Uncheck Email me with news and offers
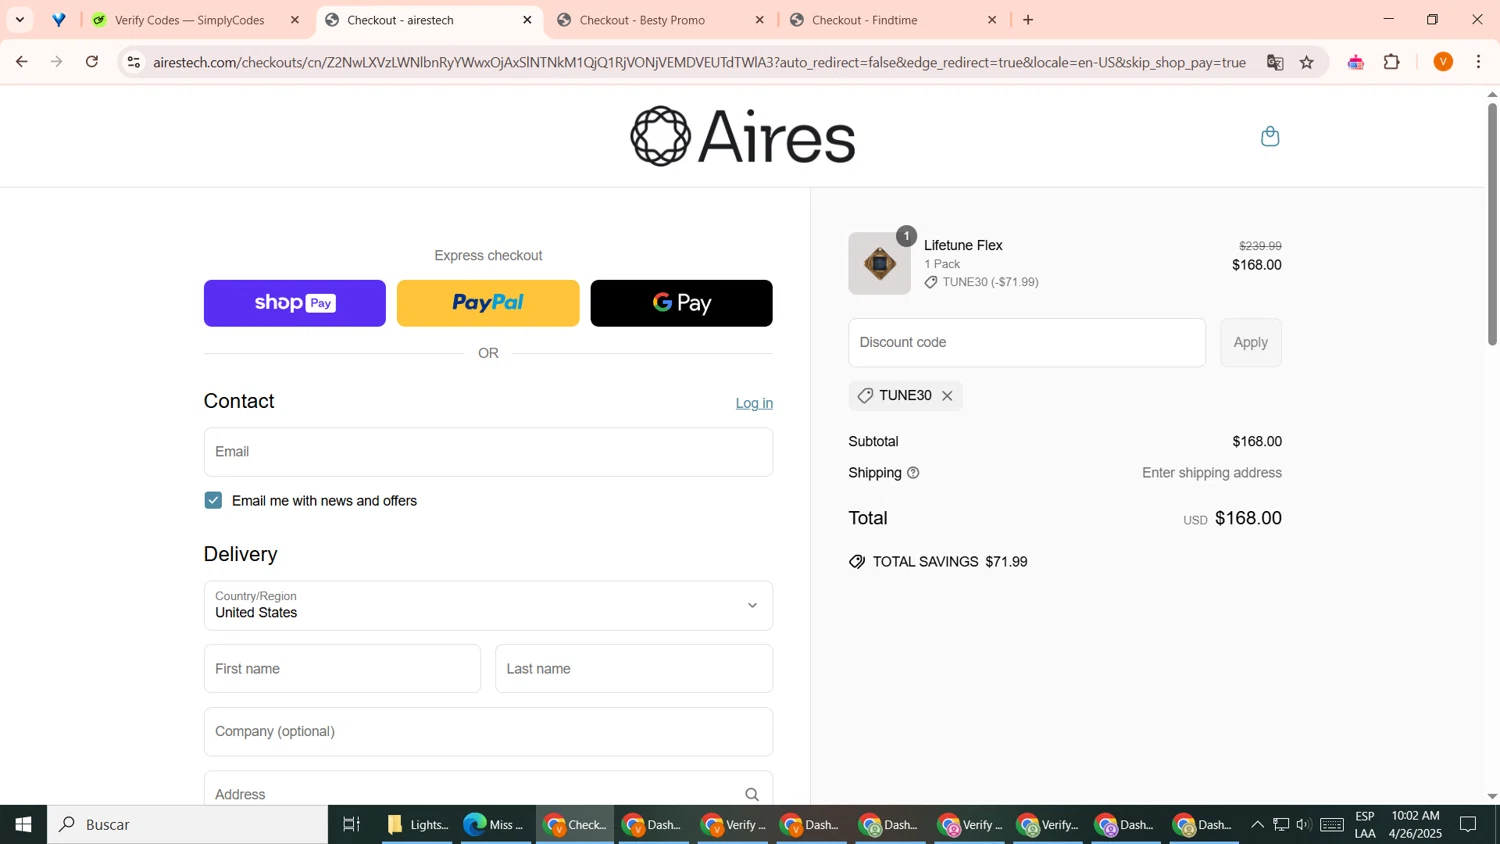This screenshot has width=1500, height=844. 213,501
